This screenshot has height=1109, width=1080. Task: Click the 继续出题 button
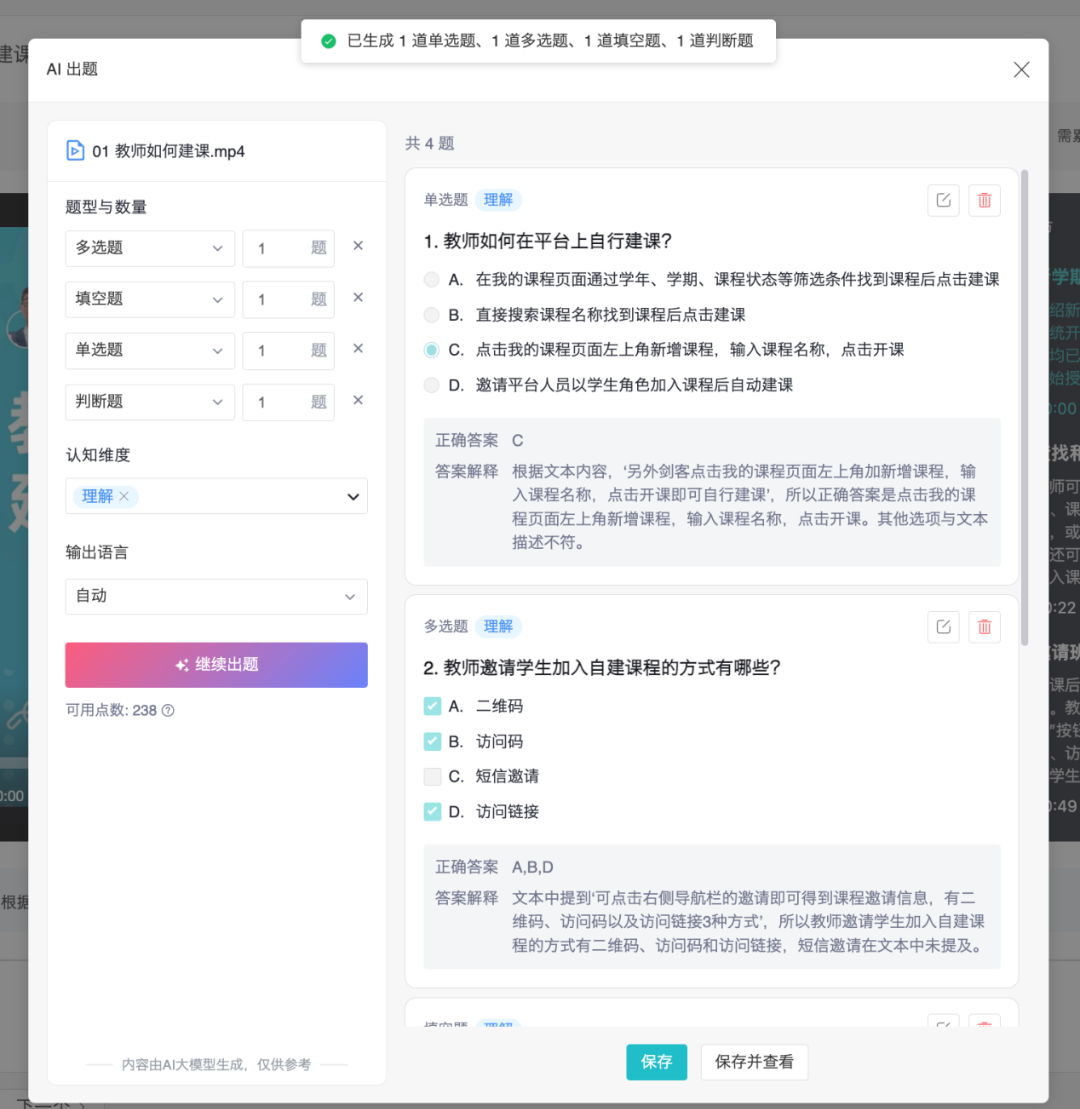(216, 665)
